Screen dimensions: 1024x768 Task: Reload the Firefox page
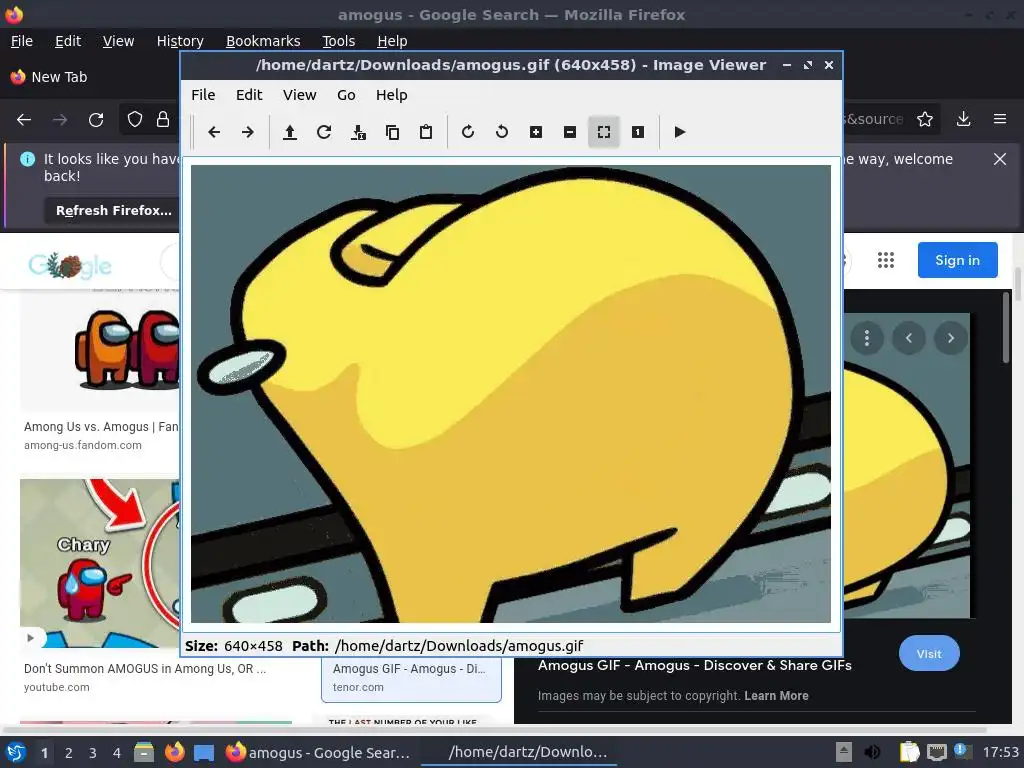(x=96, y=120)
